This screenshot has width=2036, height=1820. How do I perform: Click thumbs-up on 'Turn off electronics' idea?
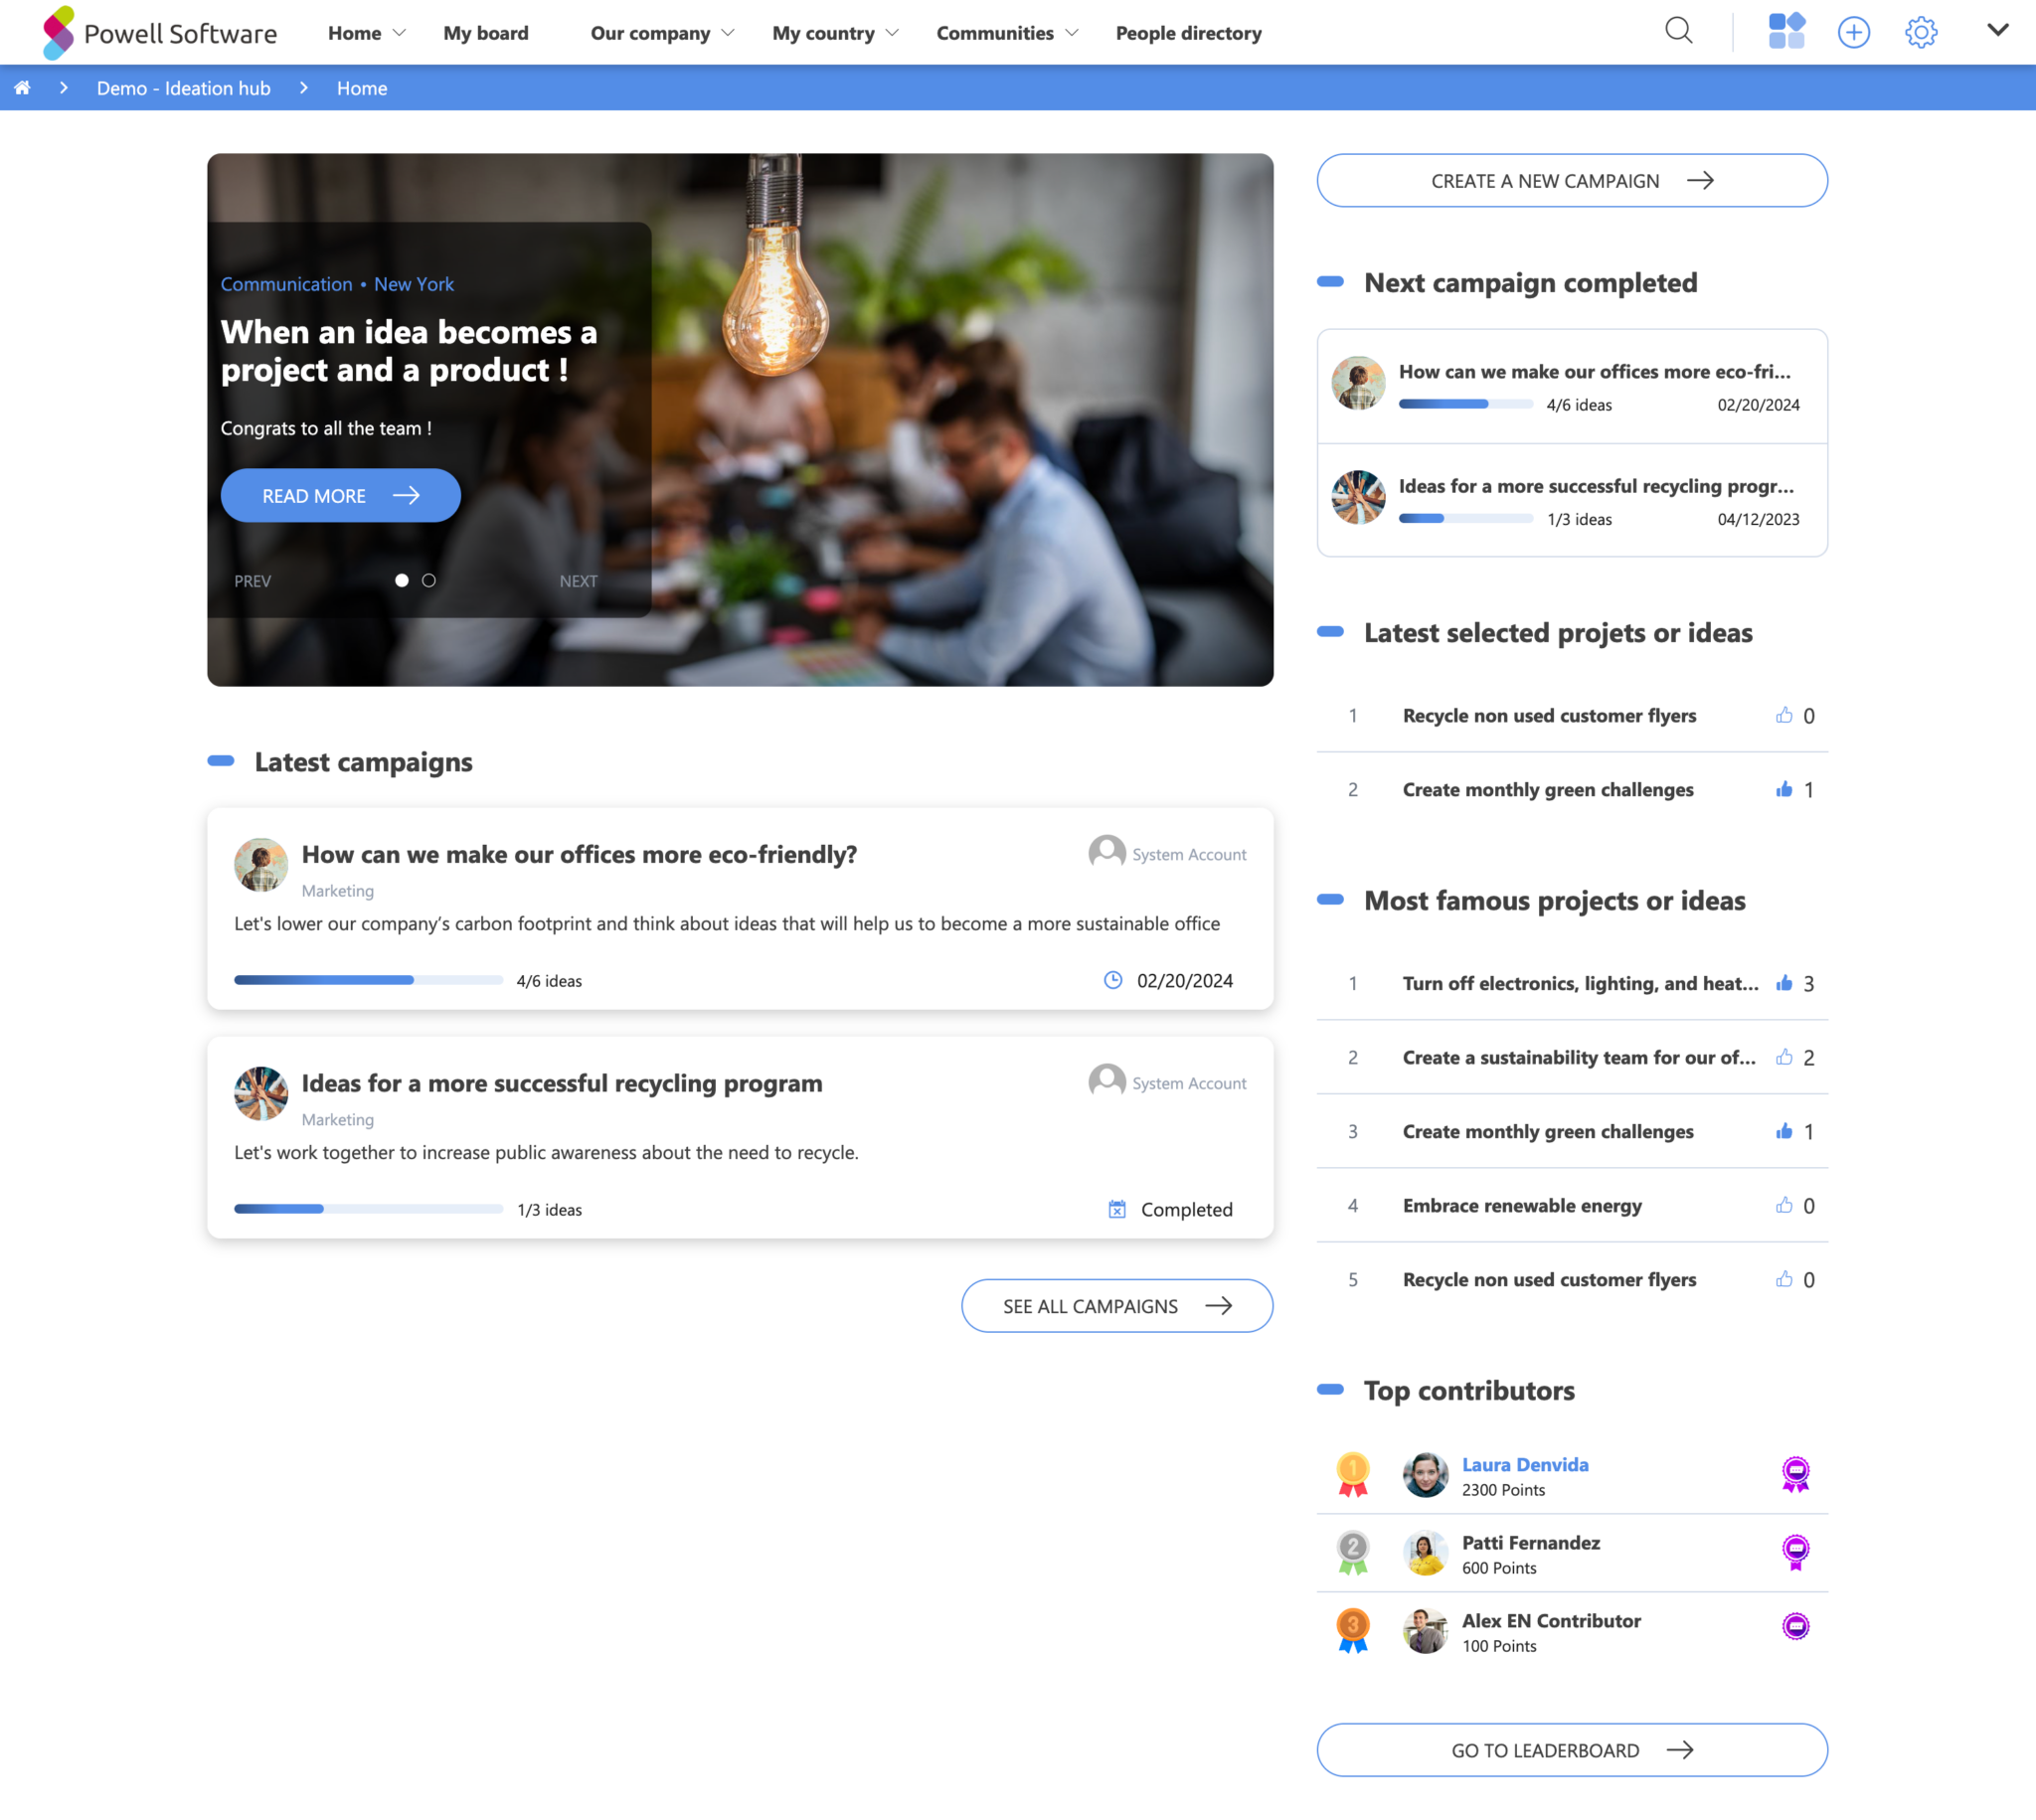click(1783, 983)
